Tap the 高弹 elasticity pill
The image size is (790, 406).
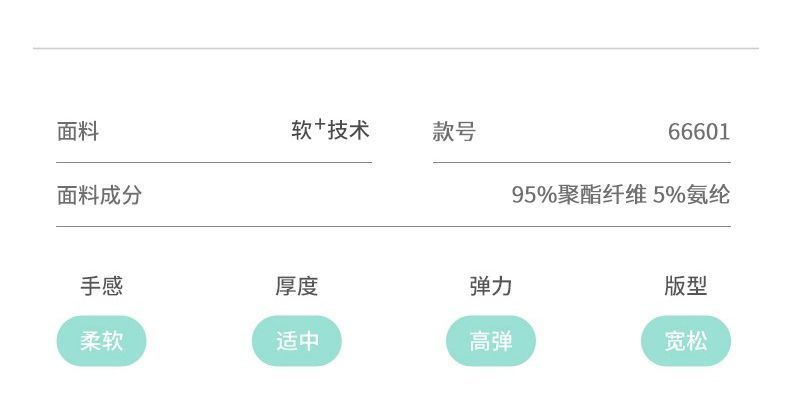(x=491, y=341)
